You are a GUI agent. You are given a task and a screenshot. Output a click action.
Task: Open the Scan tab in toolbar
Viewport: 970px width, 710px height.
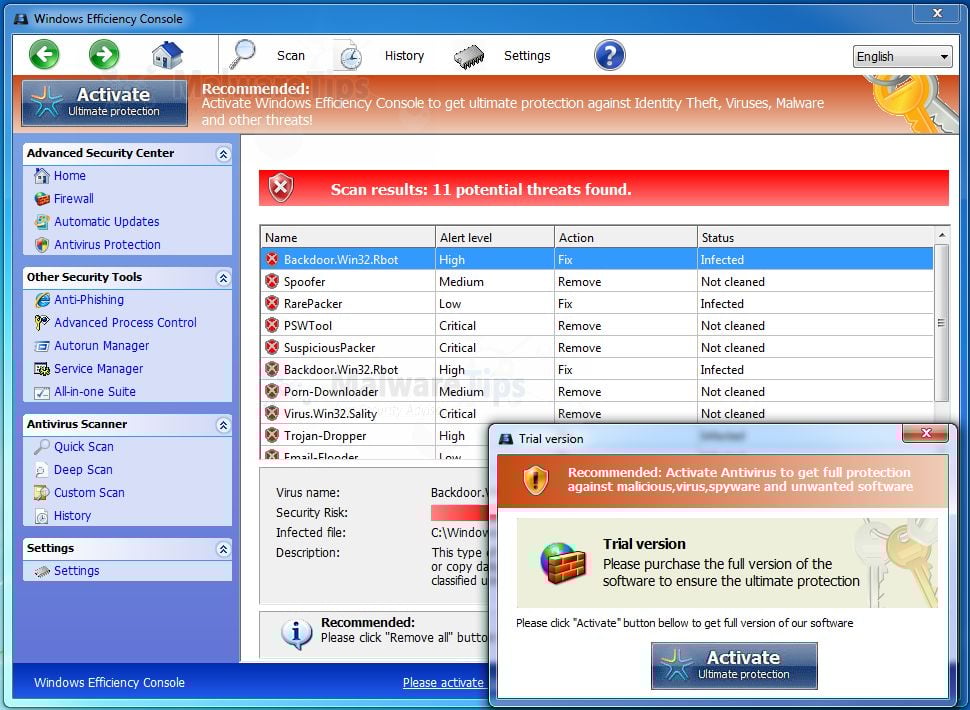pos(291,56)
